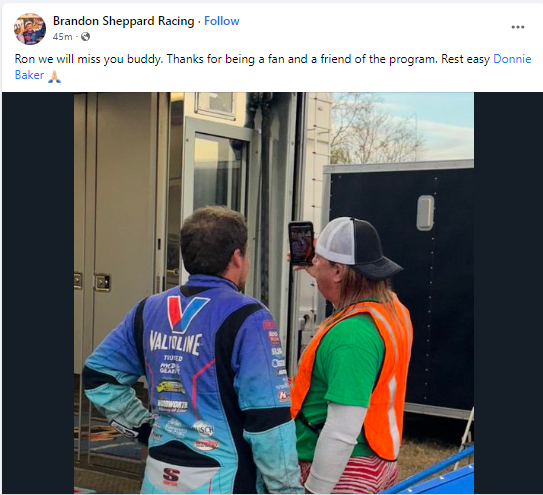The height and width of the screenshot is (495, 543).
Task: Click the 45m post timestamp
Action: (x=62, y=36)
